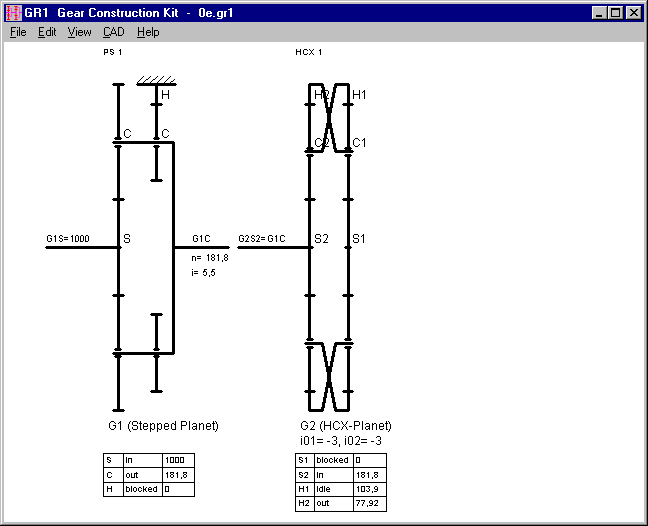Viewport: 648px width, 526px height.
Task: Click the G1S=1000 input shaft line
Action: click(82, 247)
